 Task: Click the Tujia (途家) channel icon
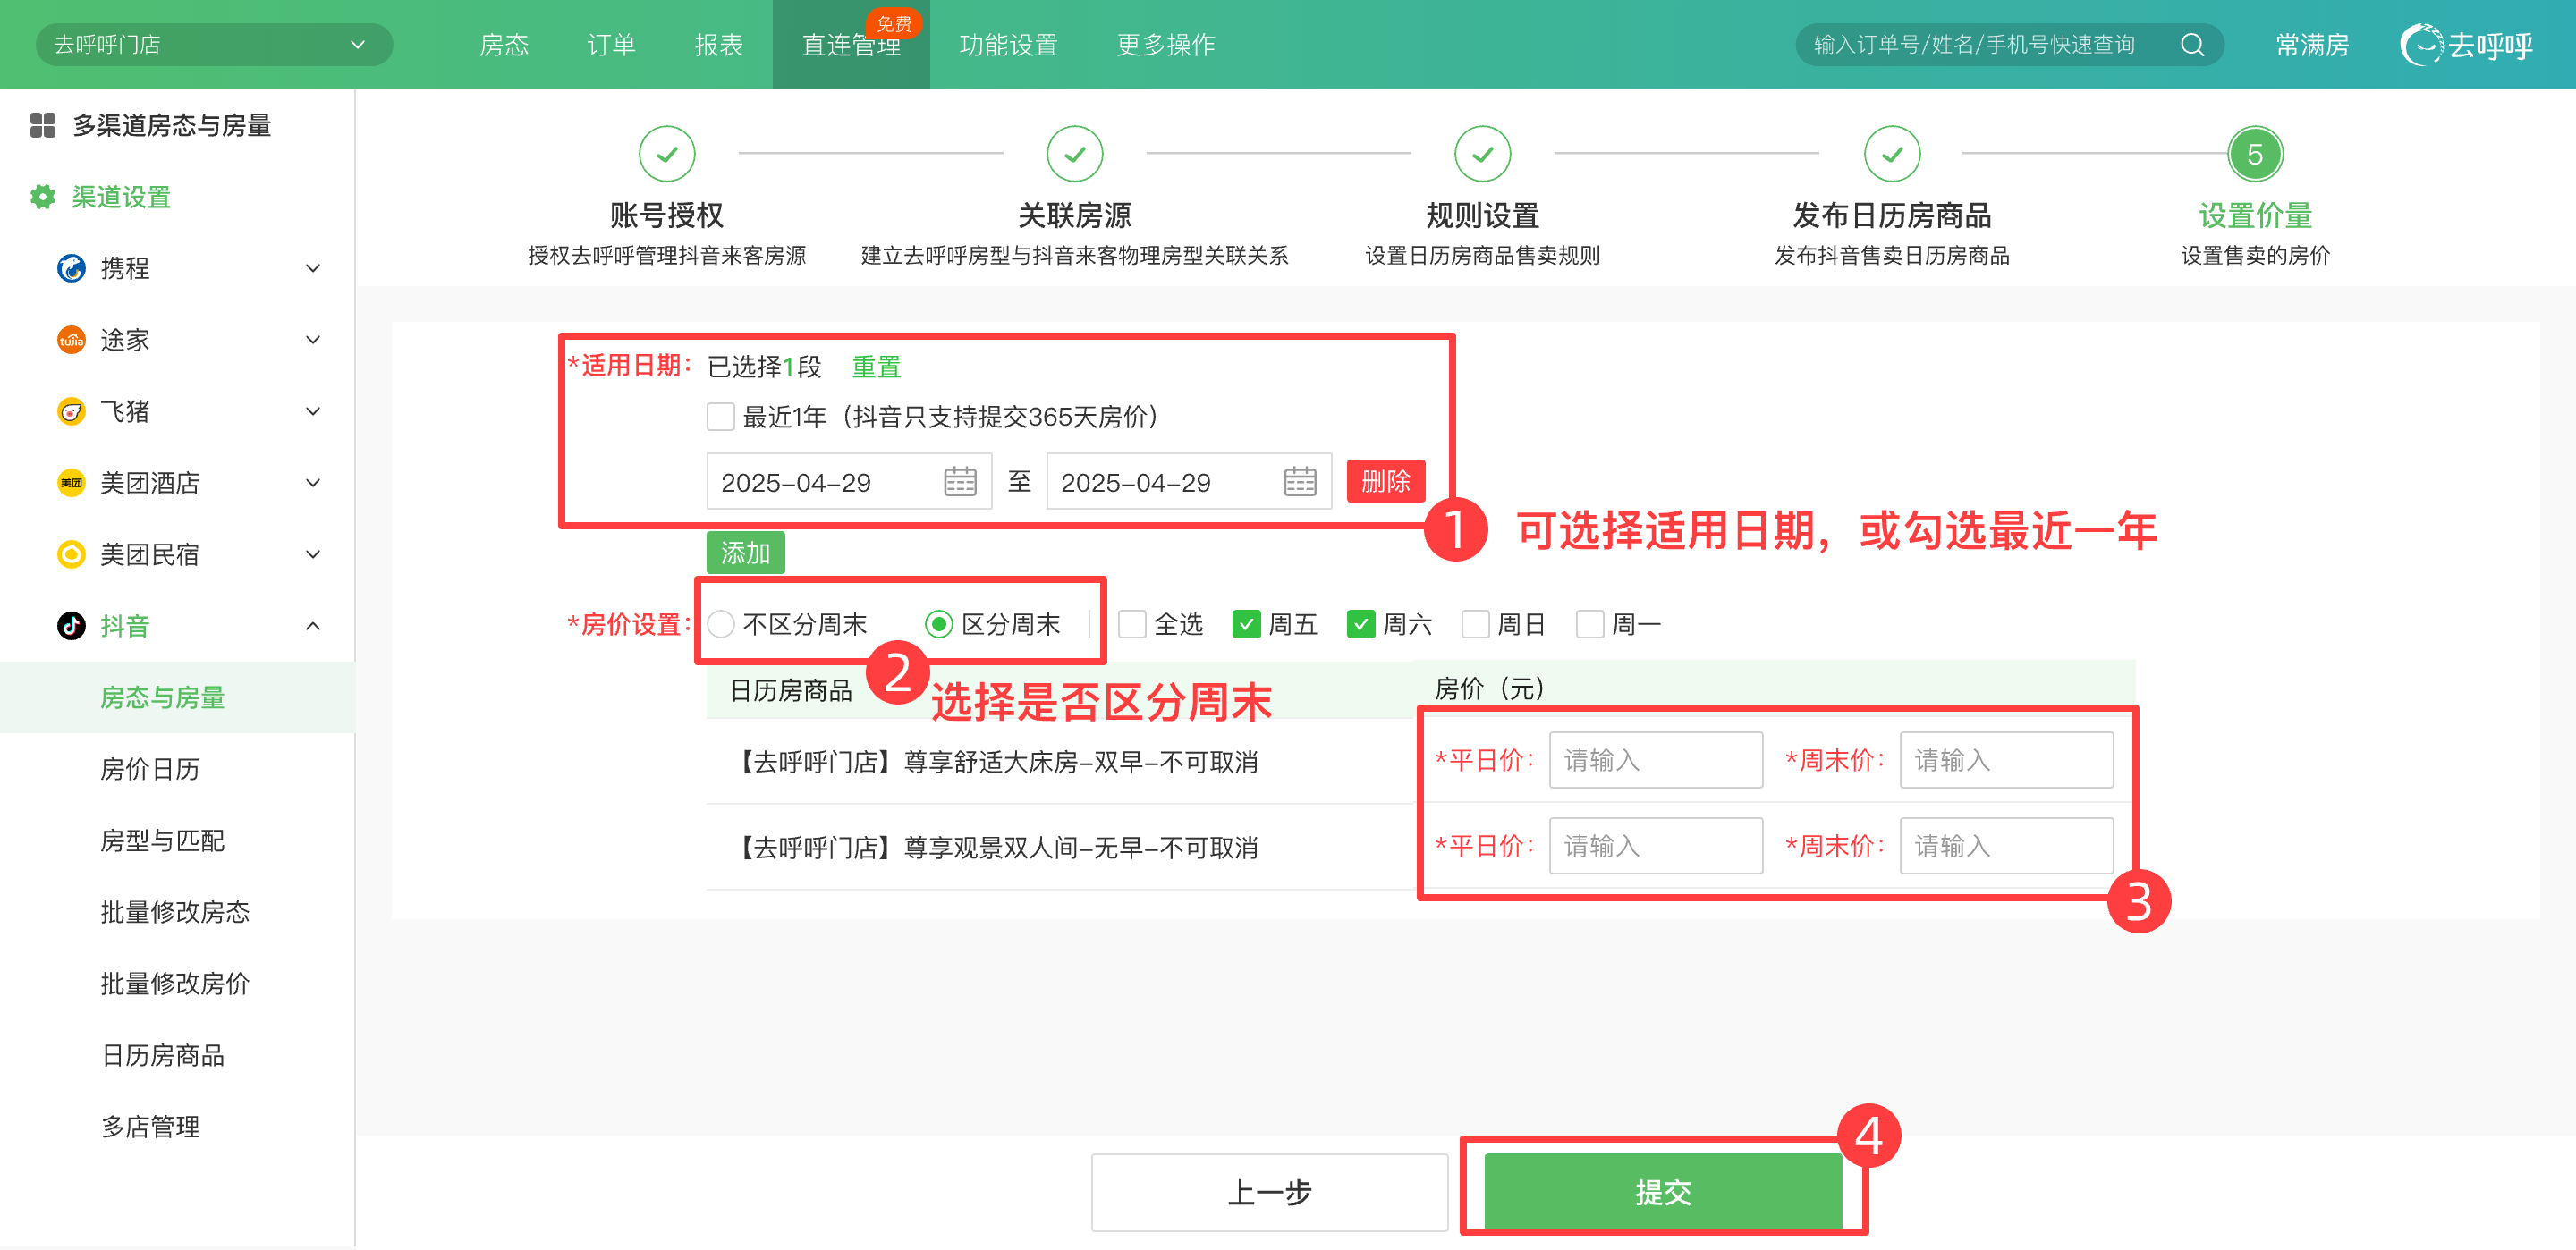click(x=71, y=340)
